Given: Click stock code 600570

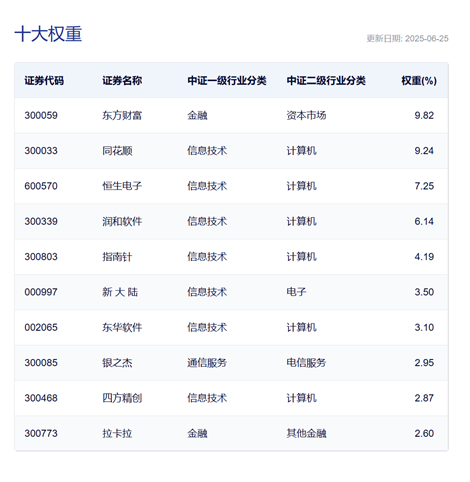Looking at the screenshot, I should point(41,186).
